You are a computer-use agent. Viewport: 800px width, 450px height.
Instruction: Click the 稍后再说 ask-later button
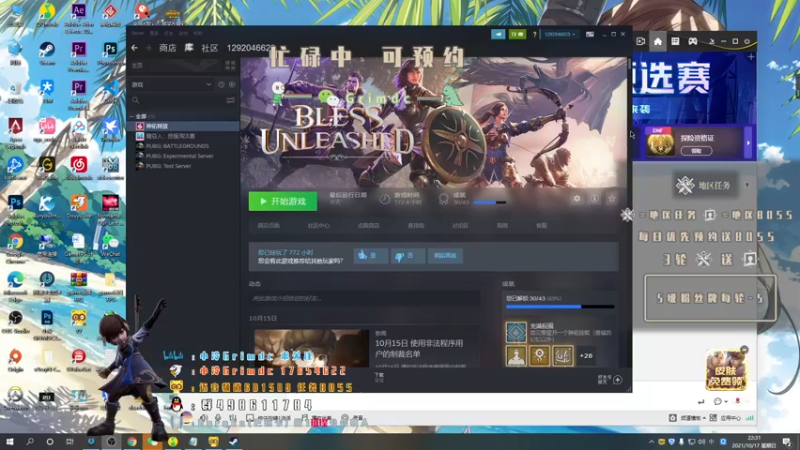(445, 256)
